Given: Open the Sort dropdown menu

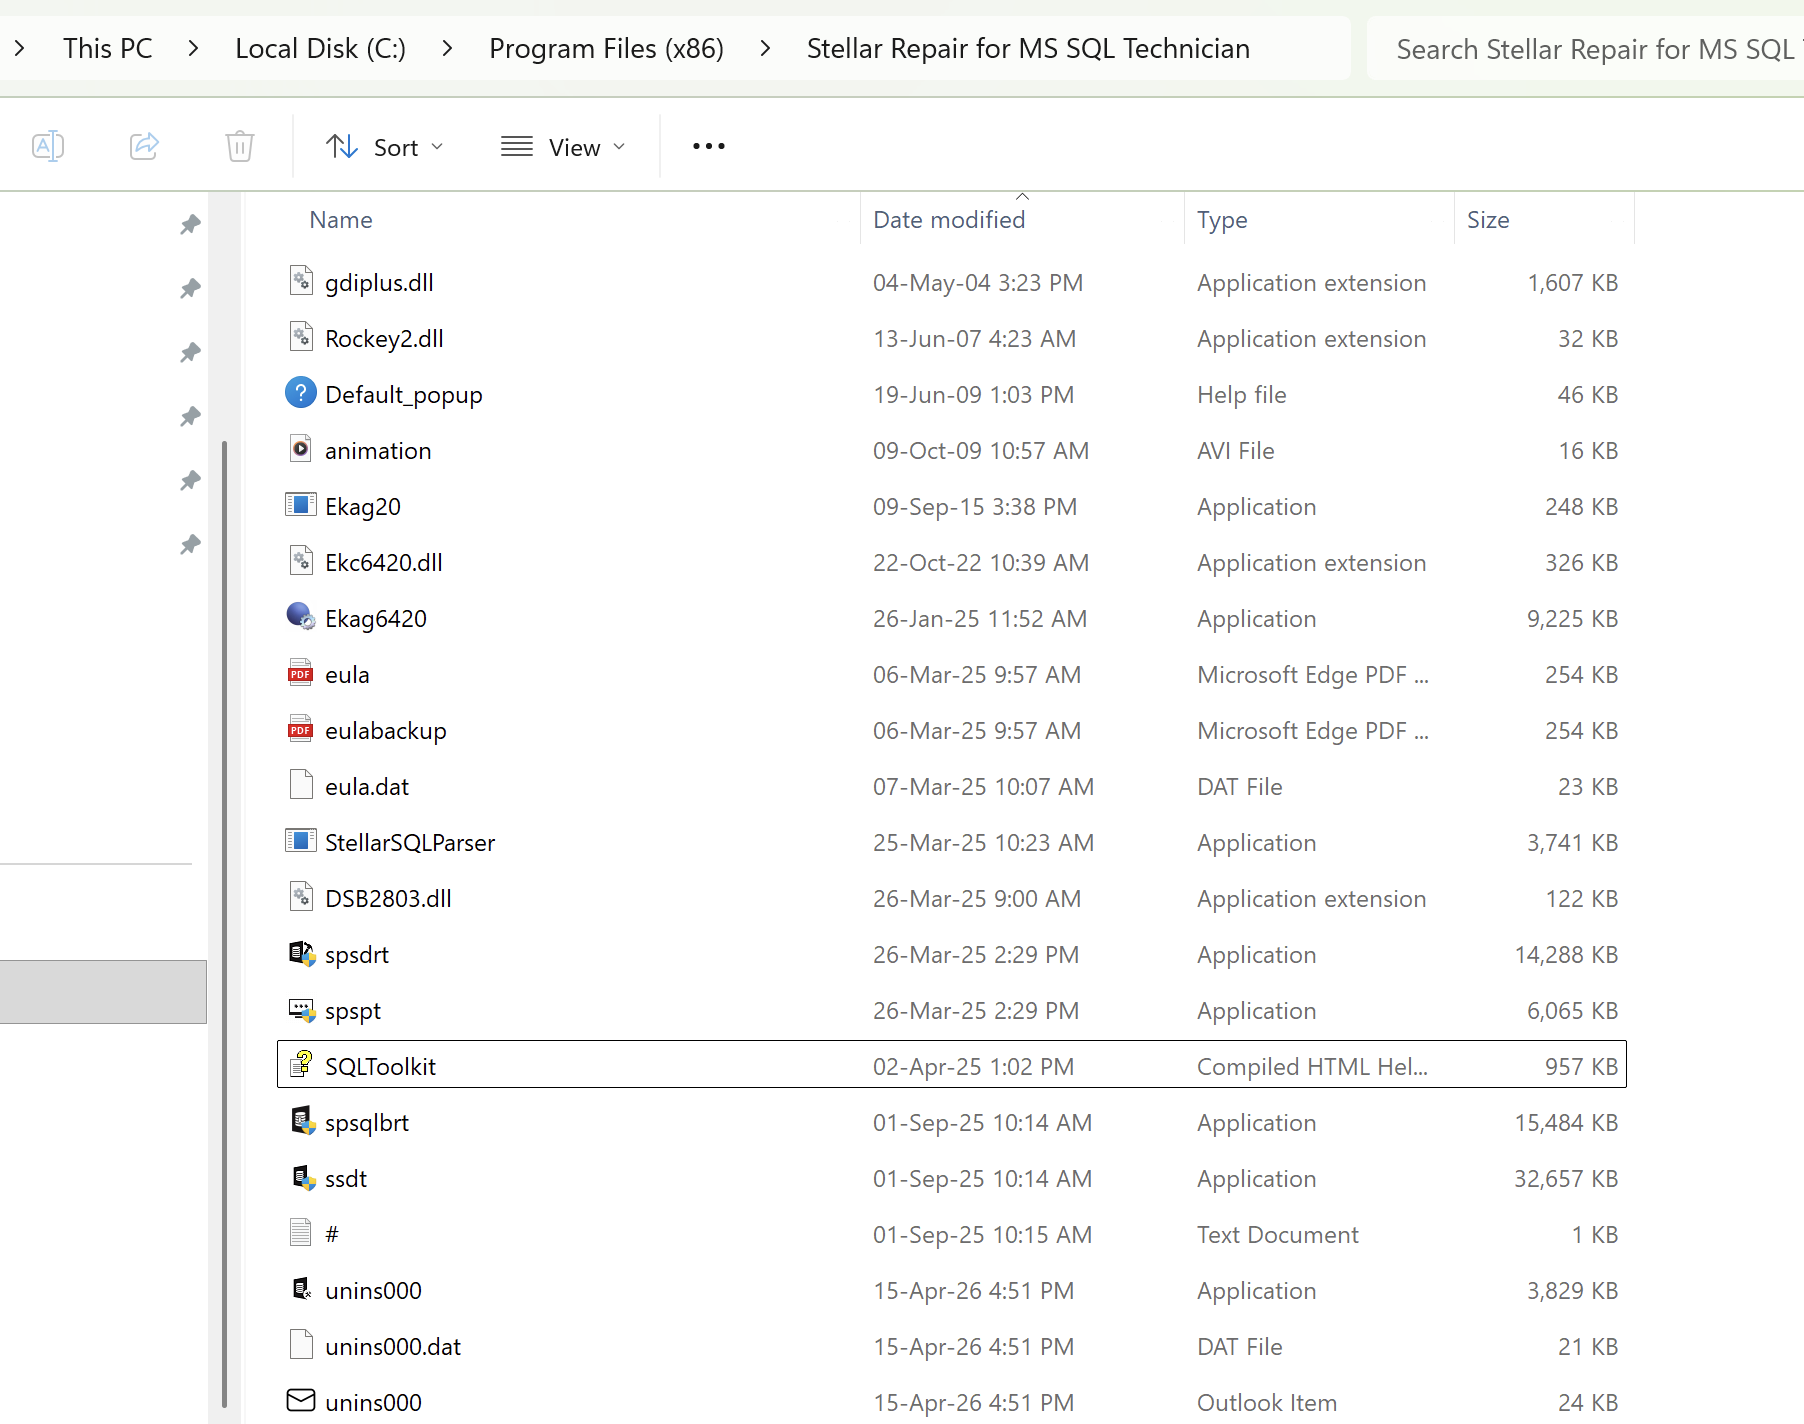Looking at the screenshot, I should 385,147.
